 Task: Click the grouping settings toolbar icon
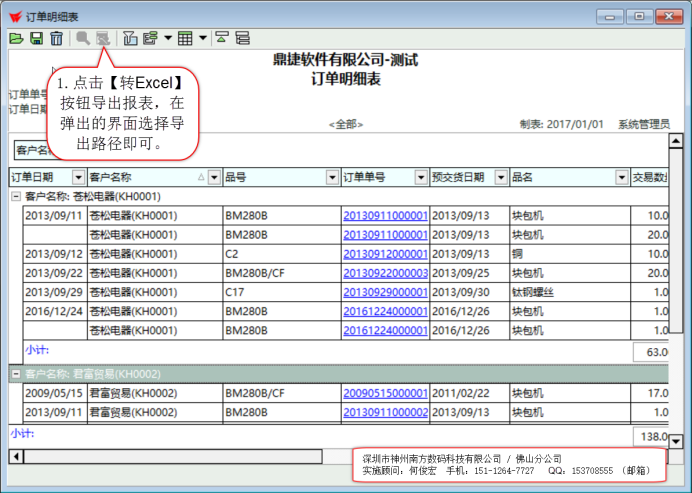click(x=150, y=38)
